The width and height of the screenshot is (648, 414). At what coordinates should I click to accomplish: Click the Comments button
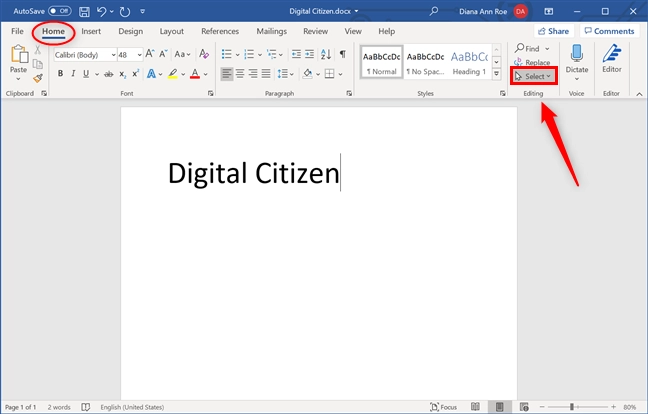[x=610, y=31]
